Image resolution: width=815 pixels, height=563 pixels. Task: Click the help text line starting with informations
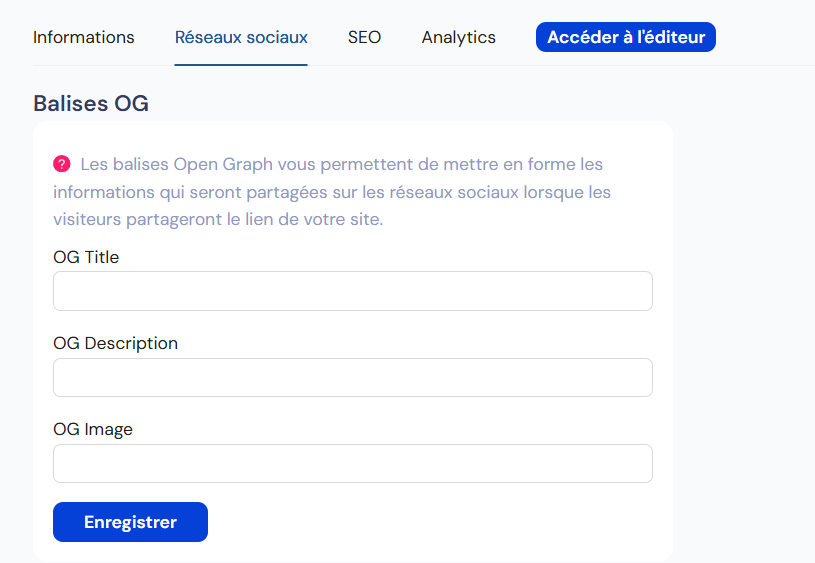(332, 192)
